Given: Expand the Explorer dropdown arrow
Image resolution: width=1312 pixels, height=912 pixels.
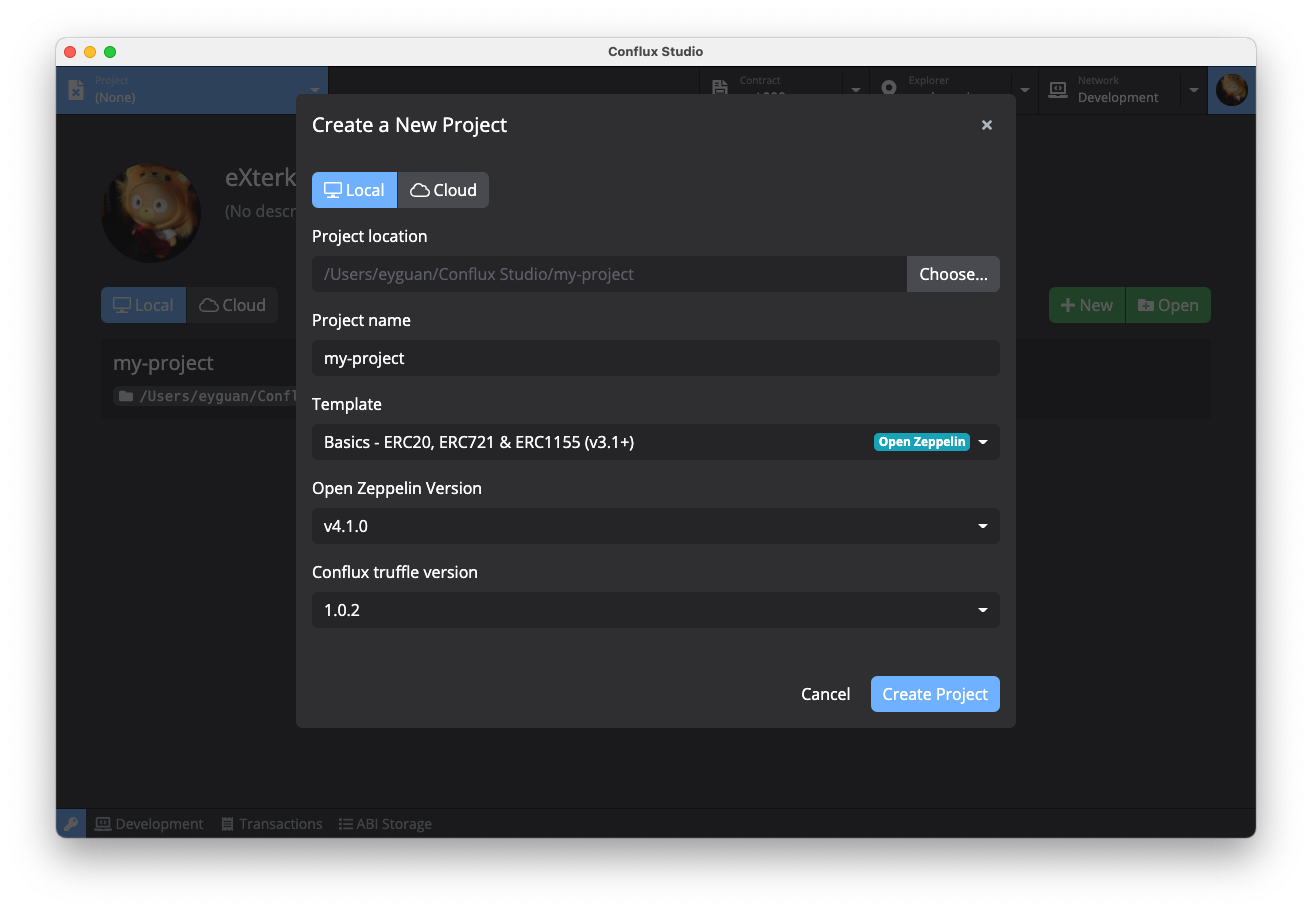Looking at the screenshot, I should click(1025, 90).
